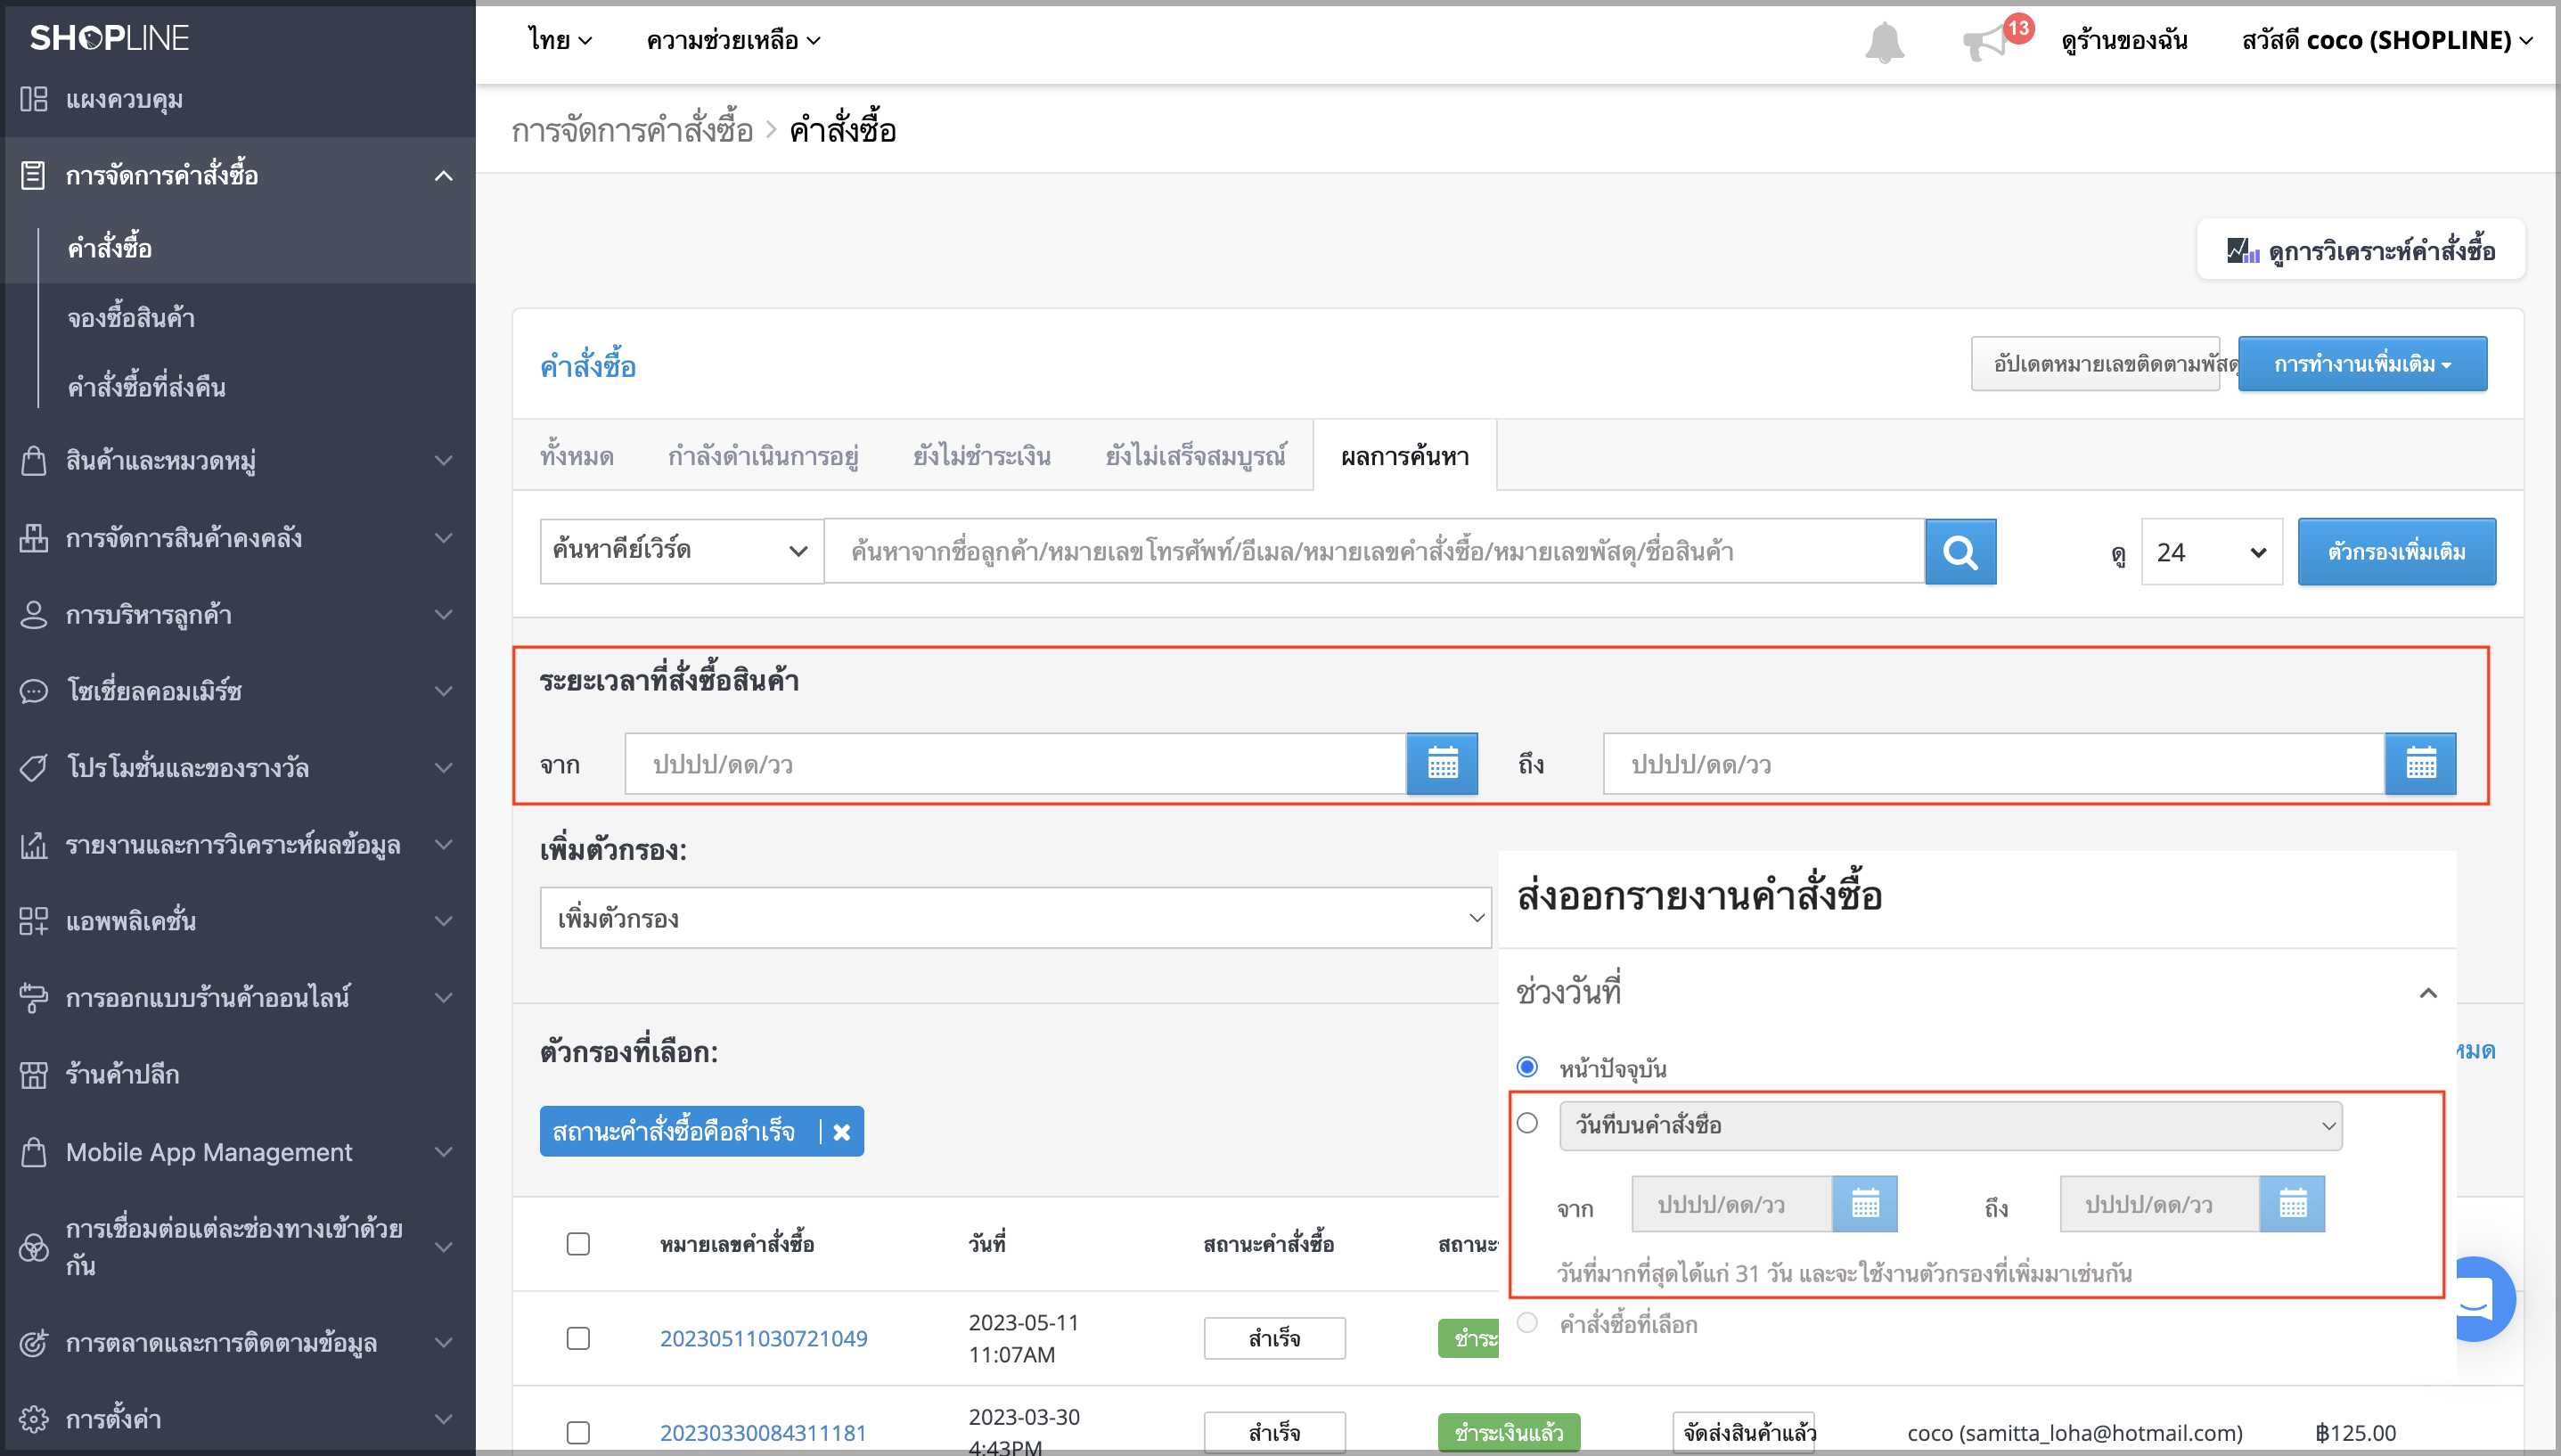Select the หน้าปัจจุบัน radio option

[1527, 1067]
